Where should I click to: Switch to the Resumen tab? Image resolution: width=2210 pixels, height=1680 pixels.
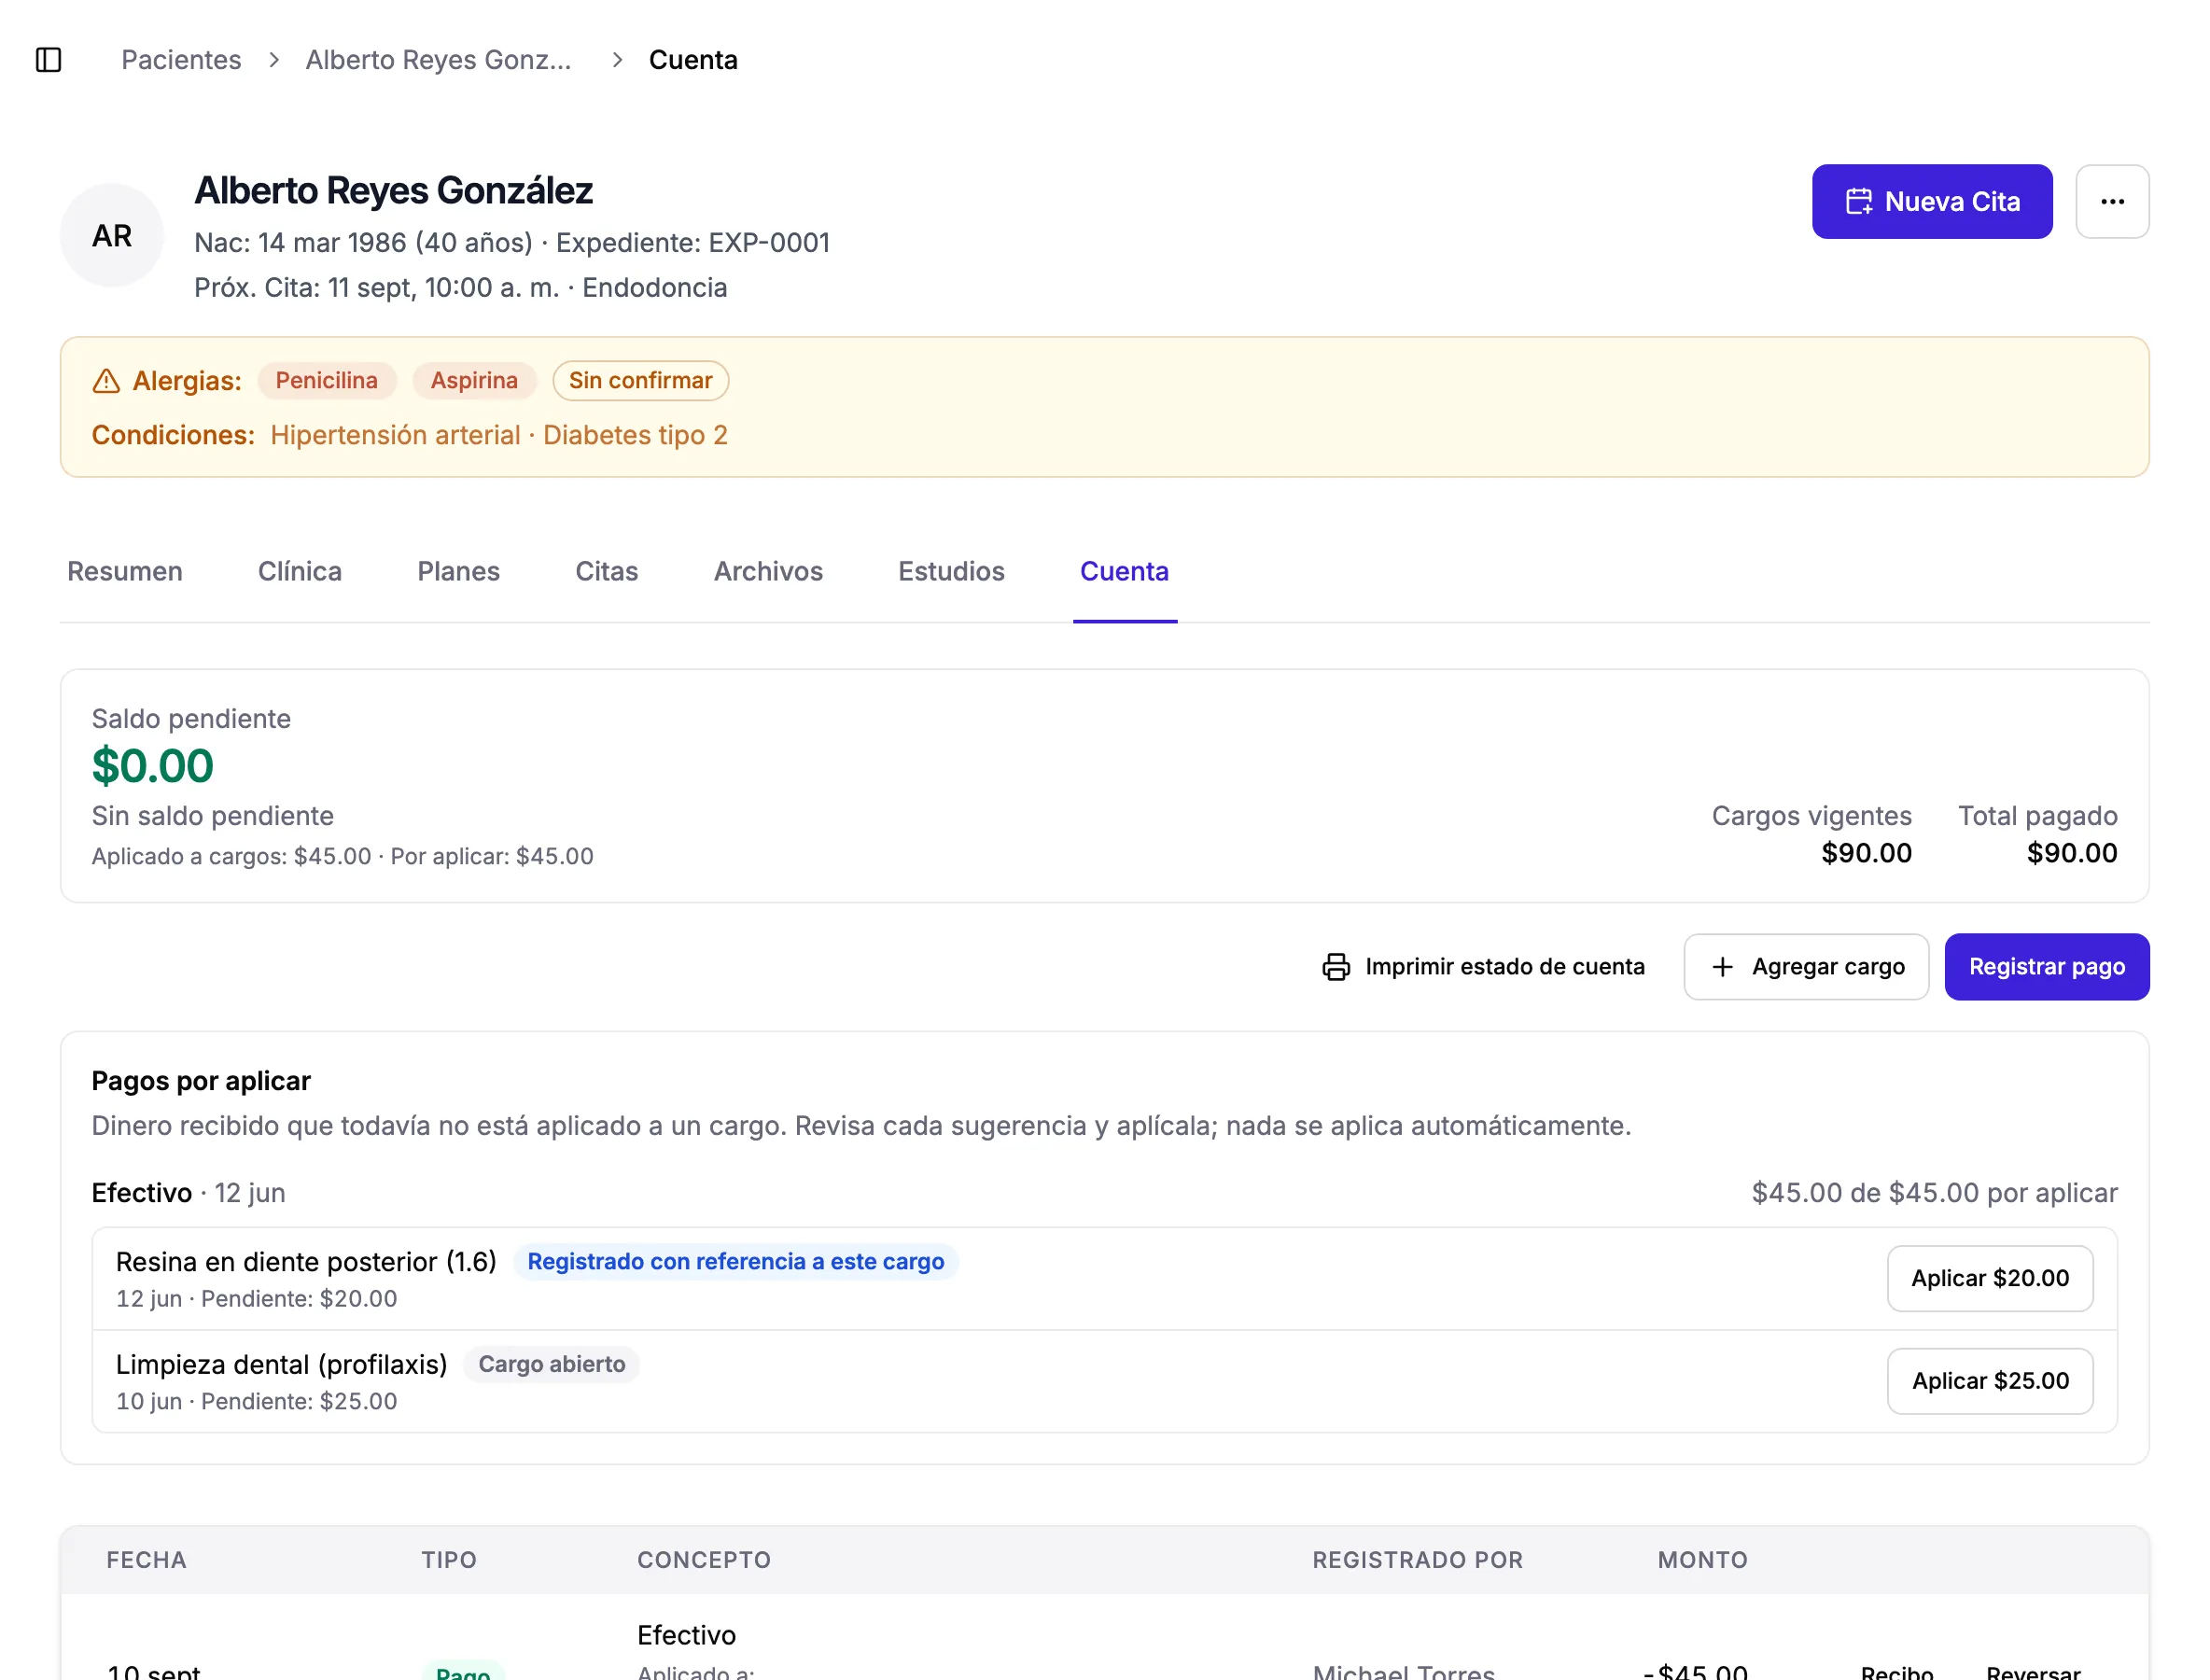(x=125, y=571)
